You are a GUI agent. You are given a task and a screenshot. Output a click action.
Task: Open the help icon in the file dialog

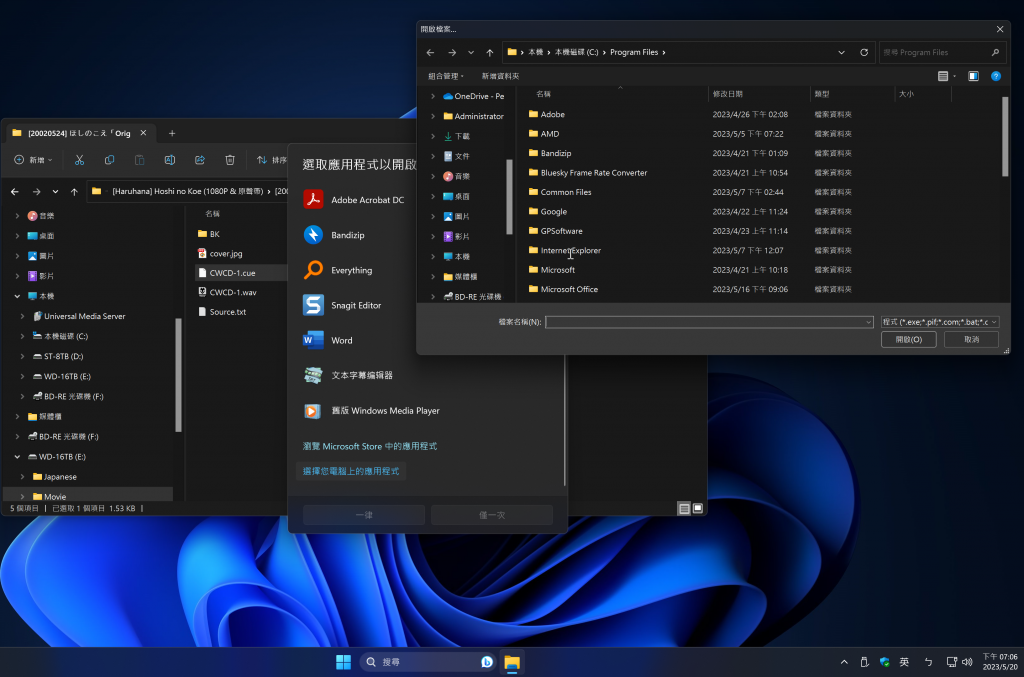click(x=996, y=76)
